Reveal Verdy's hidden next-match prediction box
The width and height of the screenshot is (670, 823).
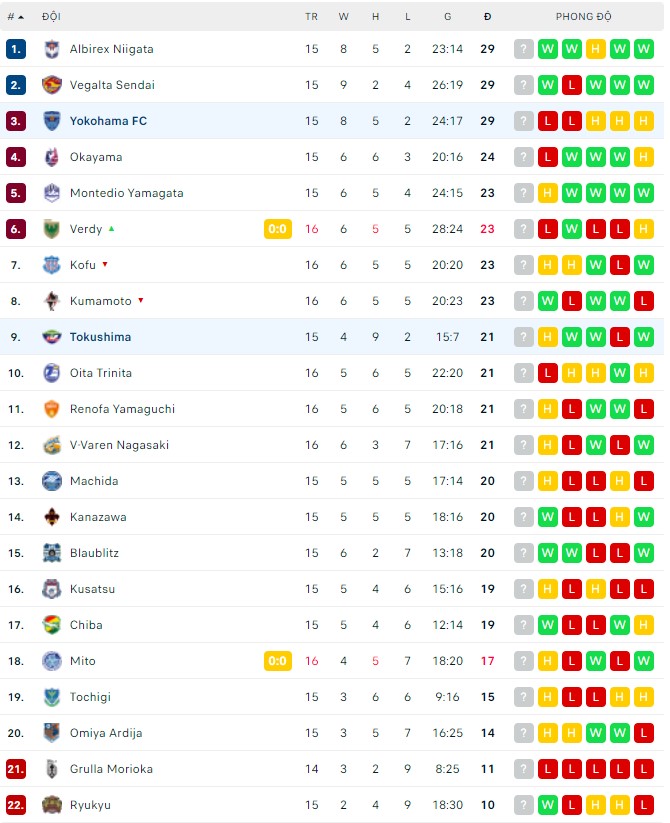523,229
